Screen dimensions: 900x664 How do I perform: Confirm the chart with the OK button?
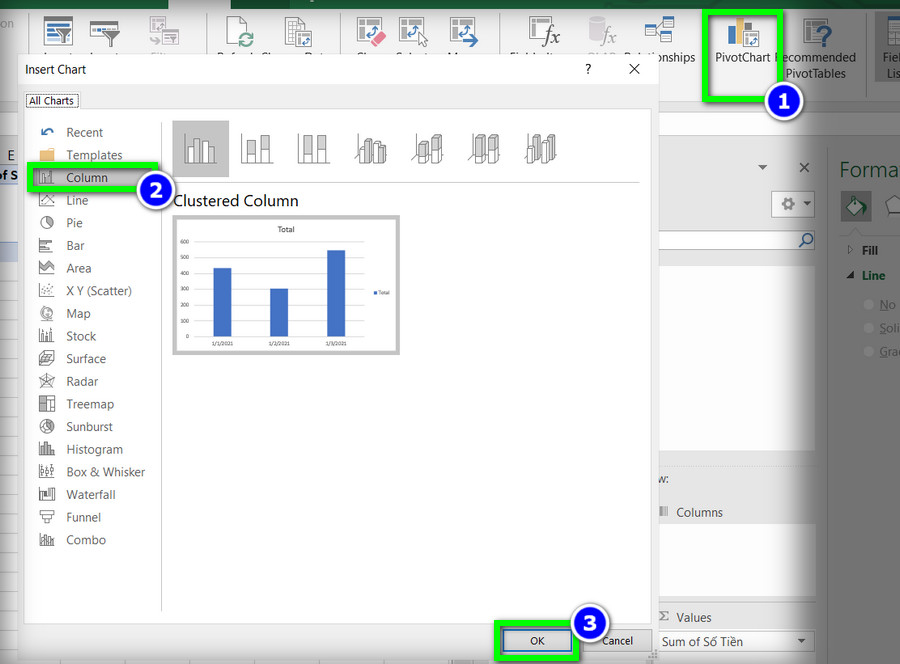pos(537,640)
